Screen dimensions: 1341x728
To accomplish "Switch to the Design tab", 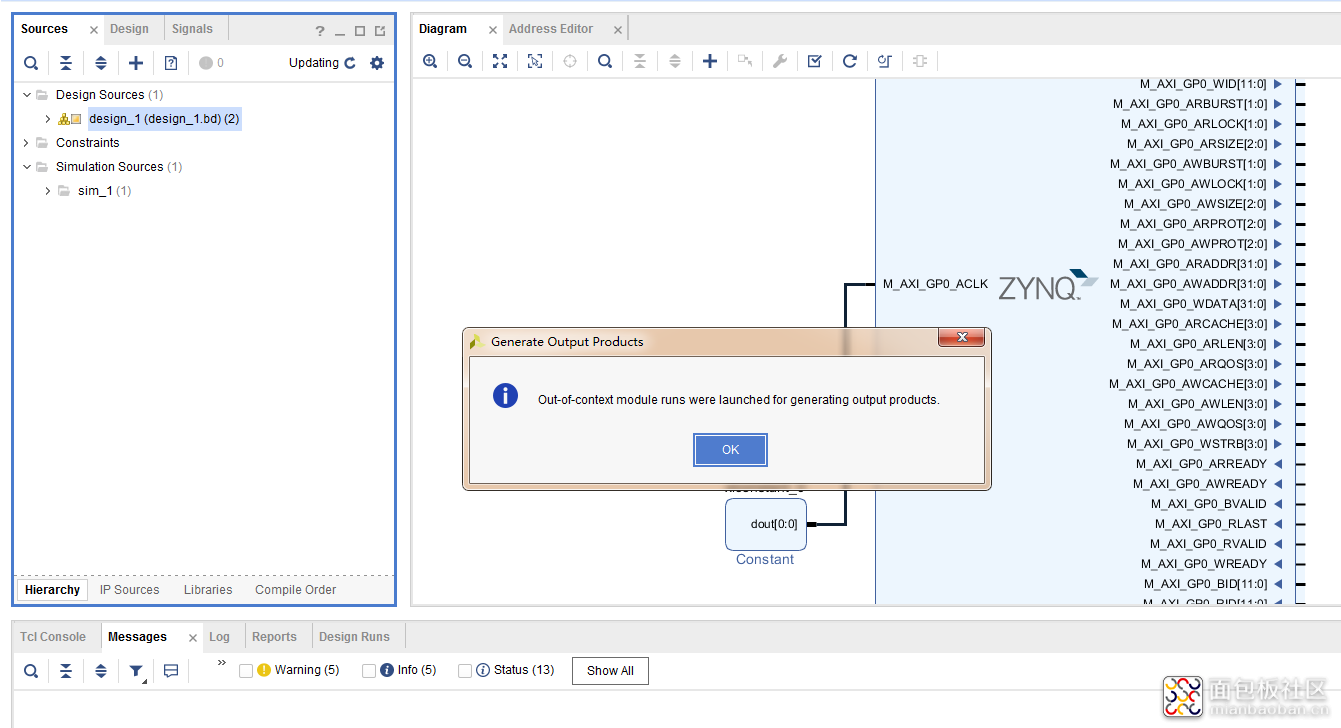I will pyautogui.click(x=129, y=29).
